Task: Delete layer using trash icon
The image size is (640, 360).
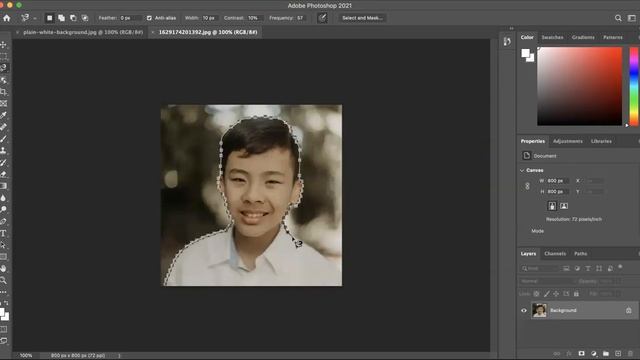Action: click(x=630, y=353)
